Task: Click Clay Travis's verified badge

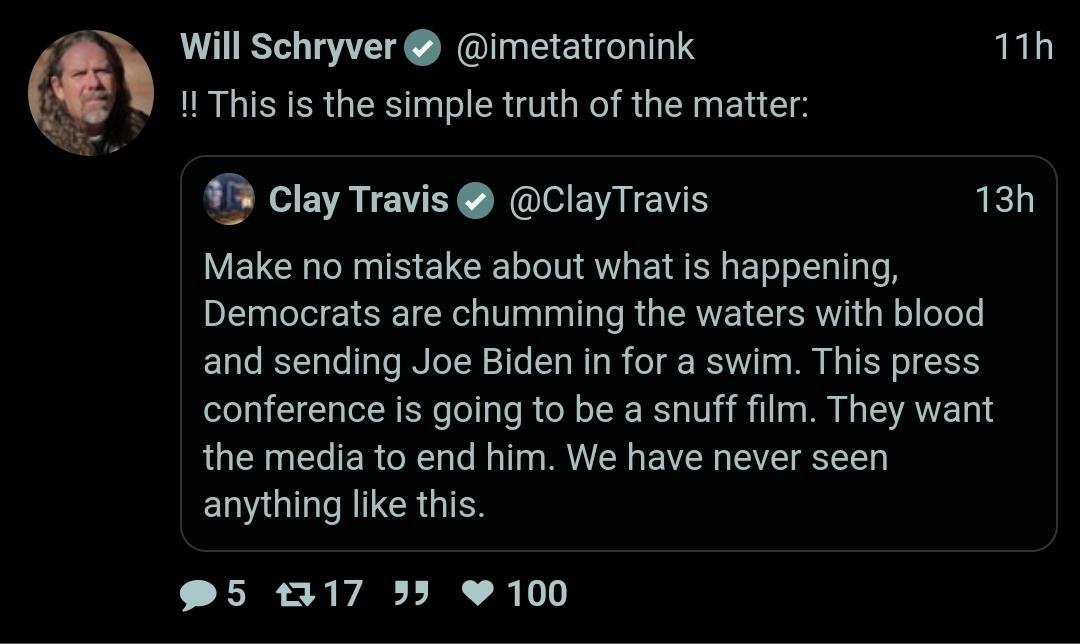Action: 476,201
